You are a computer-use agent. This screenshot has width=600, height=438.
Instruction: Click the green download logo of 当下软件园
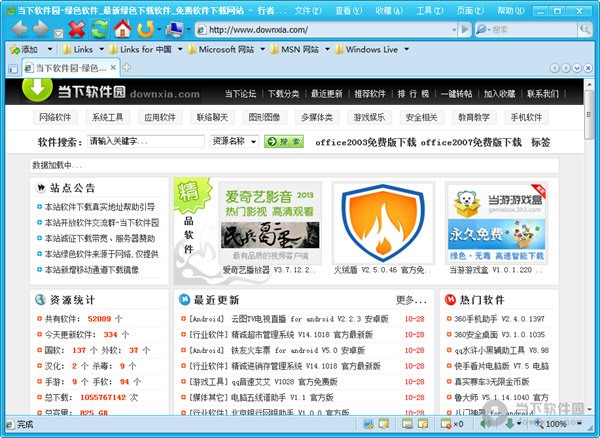coord(37,90)
